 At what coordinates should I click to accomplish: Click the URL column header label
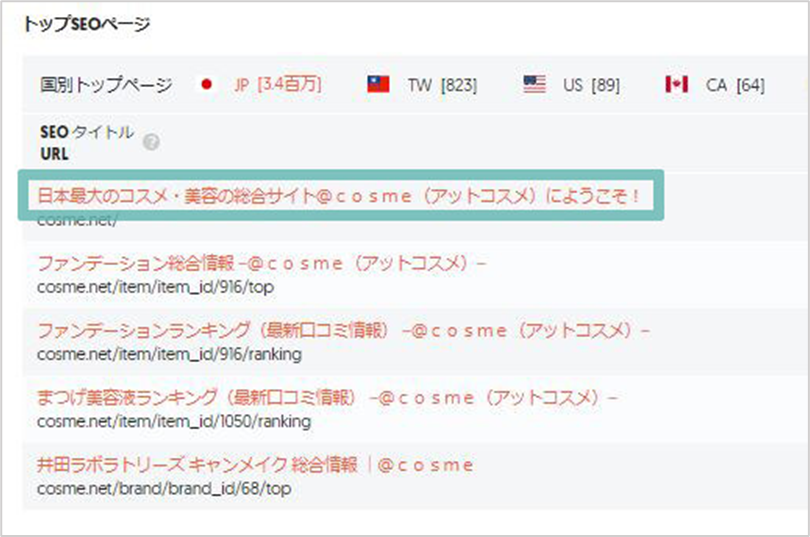(54, 154)
